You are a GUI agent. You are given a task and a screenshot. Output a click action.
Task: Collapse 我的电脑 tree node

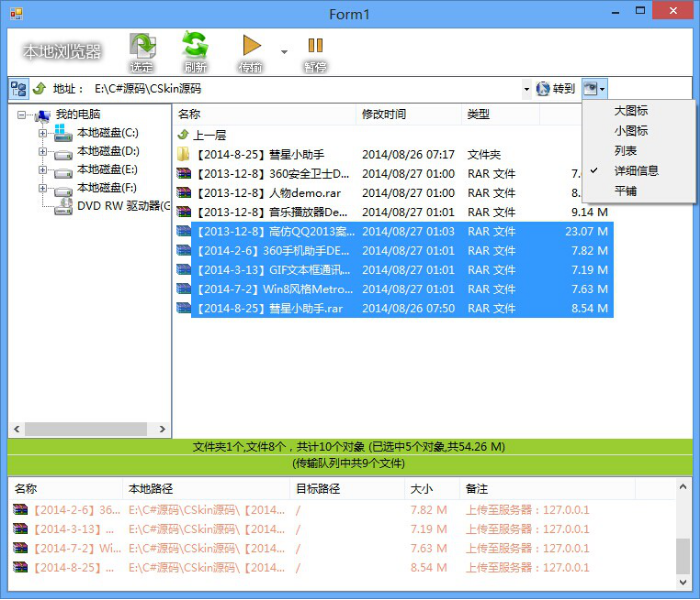click(21, 115)
